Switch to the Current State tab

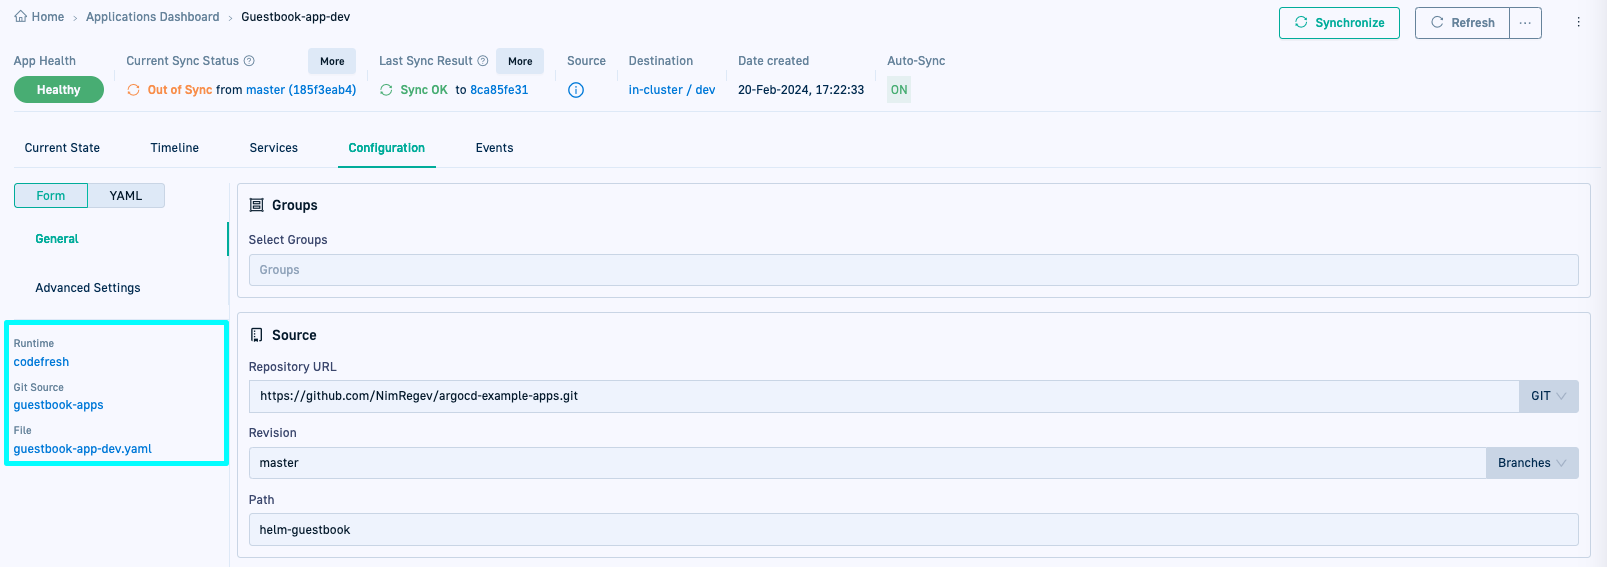62,148
